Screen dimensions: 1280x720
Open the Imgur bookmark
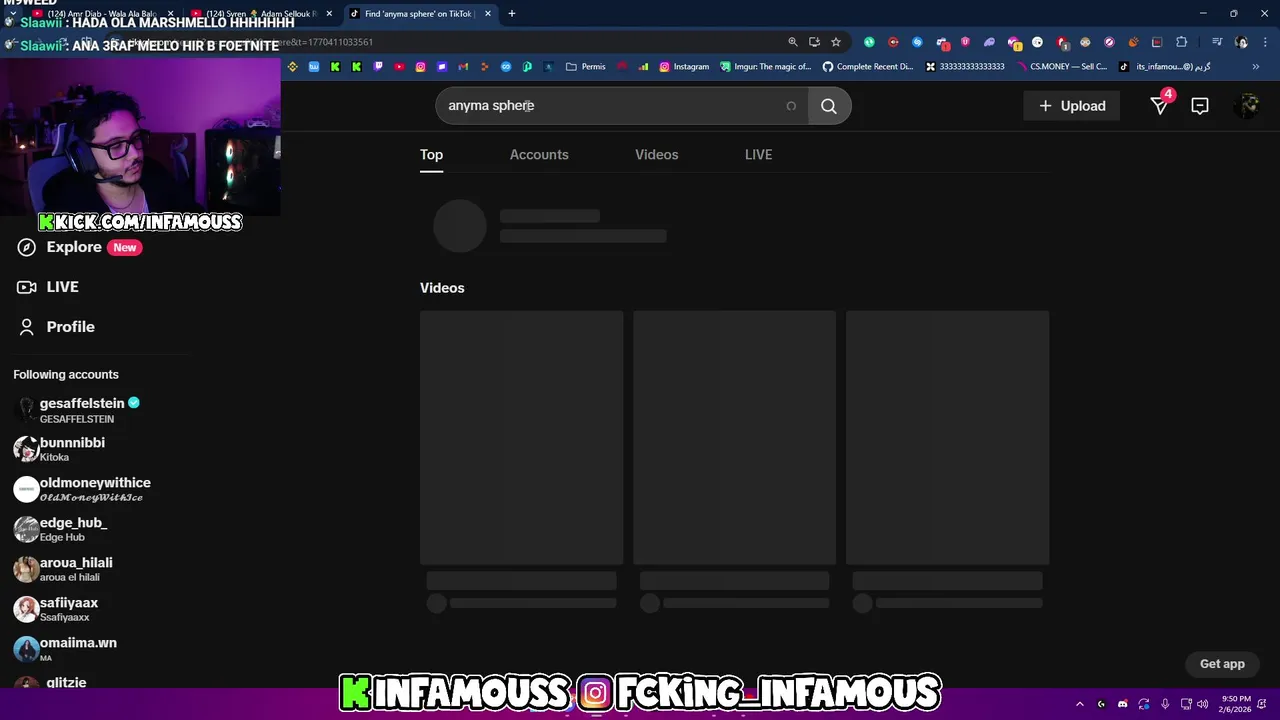click(x=766, y=67)
